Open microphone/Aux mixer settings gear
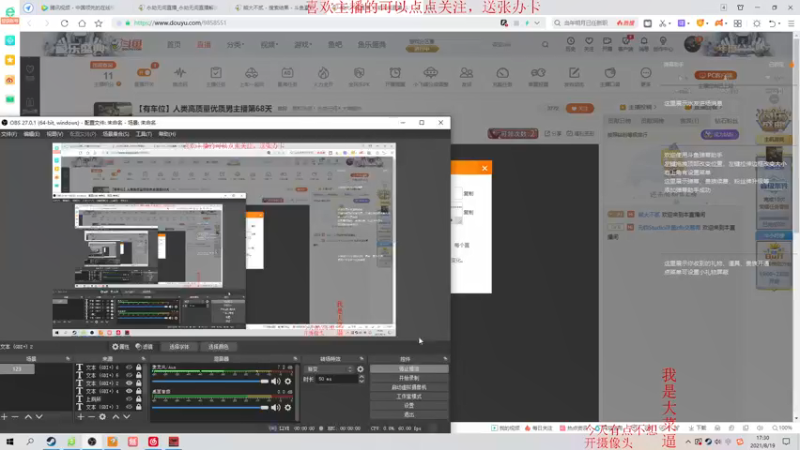 (288, 381)
